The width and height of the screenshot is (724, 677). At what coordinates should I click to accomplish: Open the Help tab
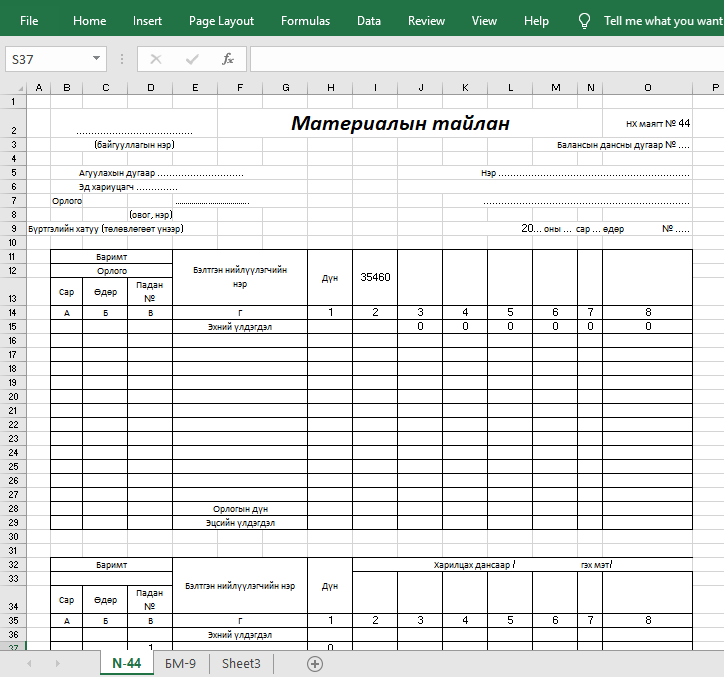(536, 21)
